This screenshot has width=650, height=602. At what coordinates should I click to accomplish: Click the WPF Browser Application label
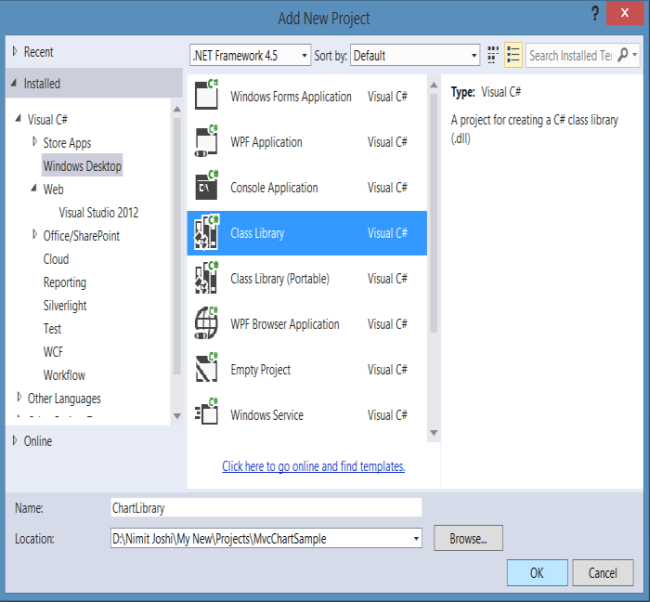[285, 324]
